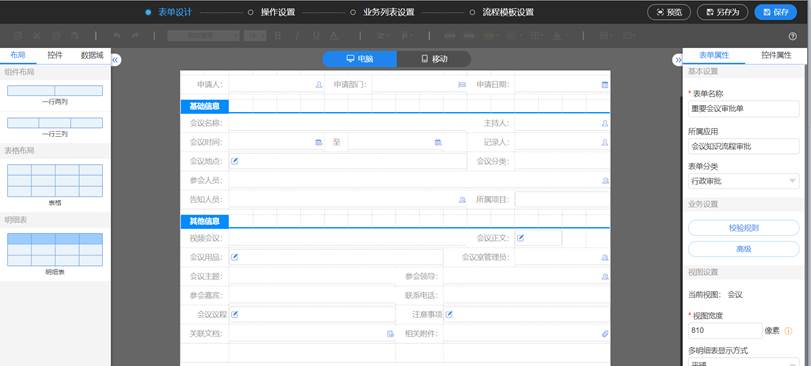Click the 表单名称 input field
Image resolution: width=811 pixels, height=366 pixels.
[743, 109]
